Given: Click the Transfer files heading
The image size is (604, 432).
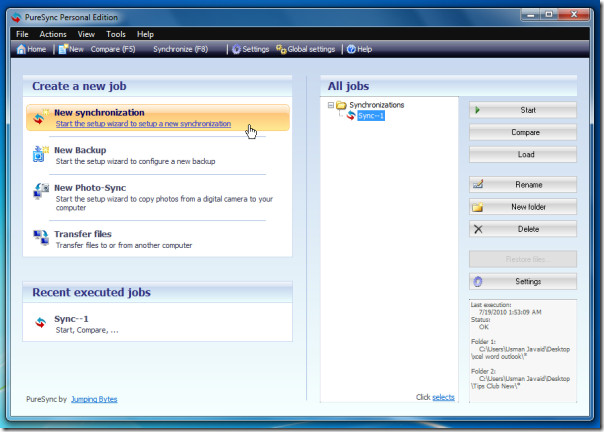Looking at the screenshot, I should [83, 234].
